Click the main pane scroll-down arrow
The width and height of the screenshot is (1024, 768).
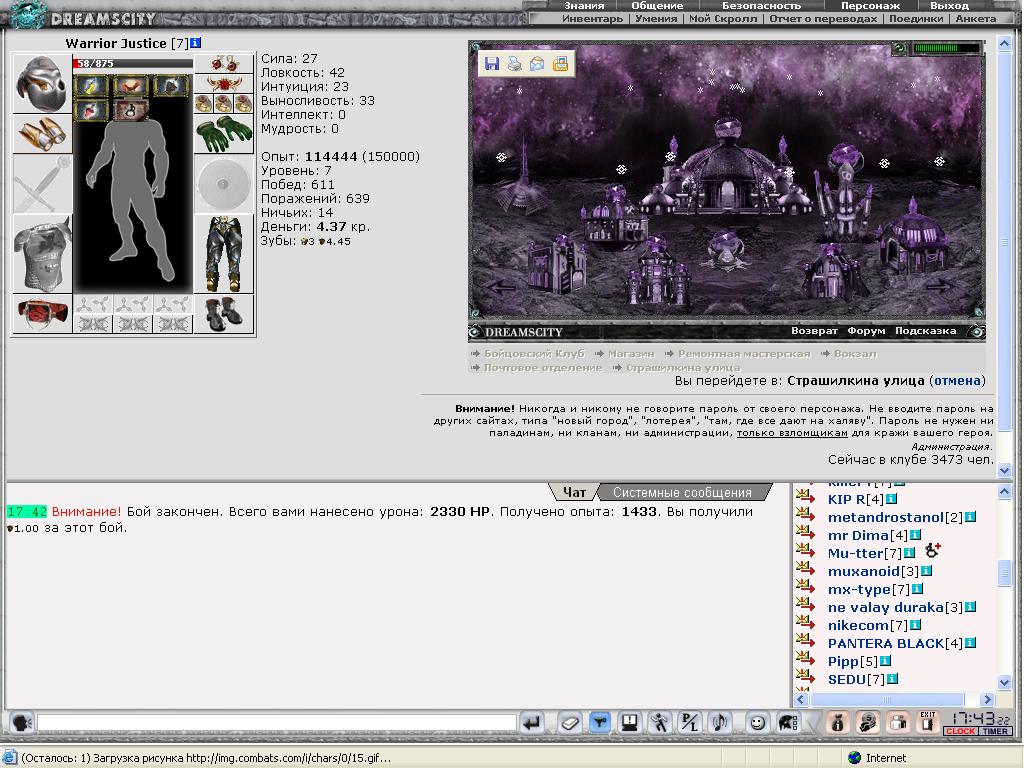coord(1004,470)
